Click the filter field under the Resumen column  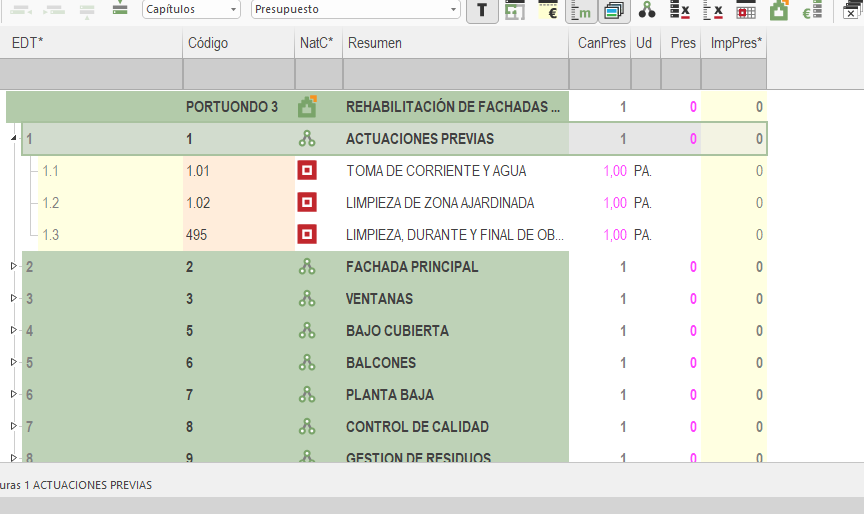455,75
